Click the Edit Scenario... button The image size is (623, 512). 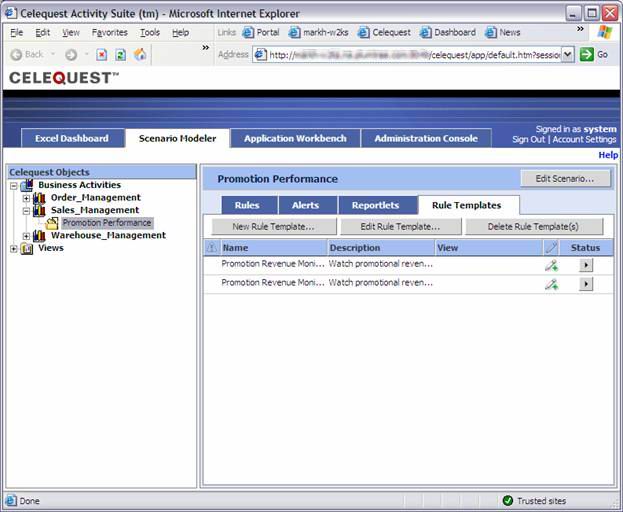(x=565, y=179)
